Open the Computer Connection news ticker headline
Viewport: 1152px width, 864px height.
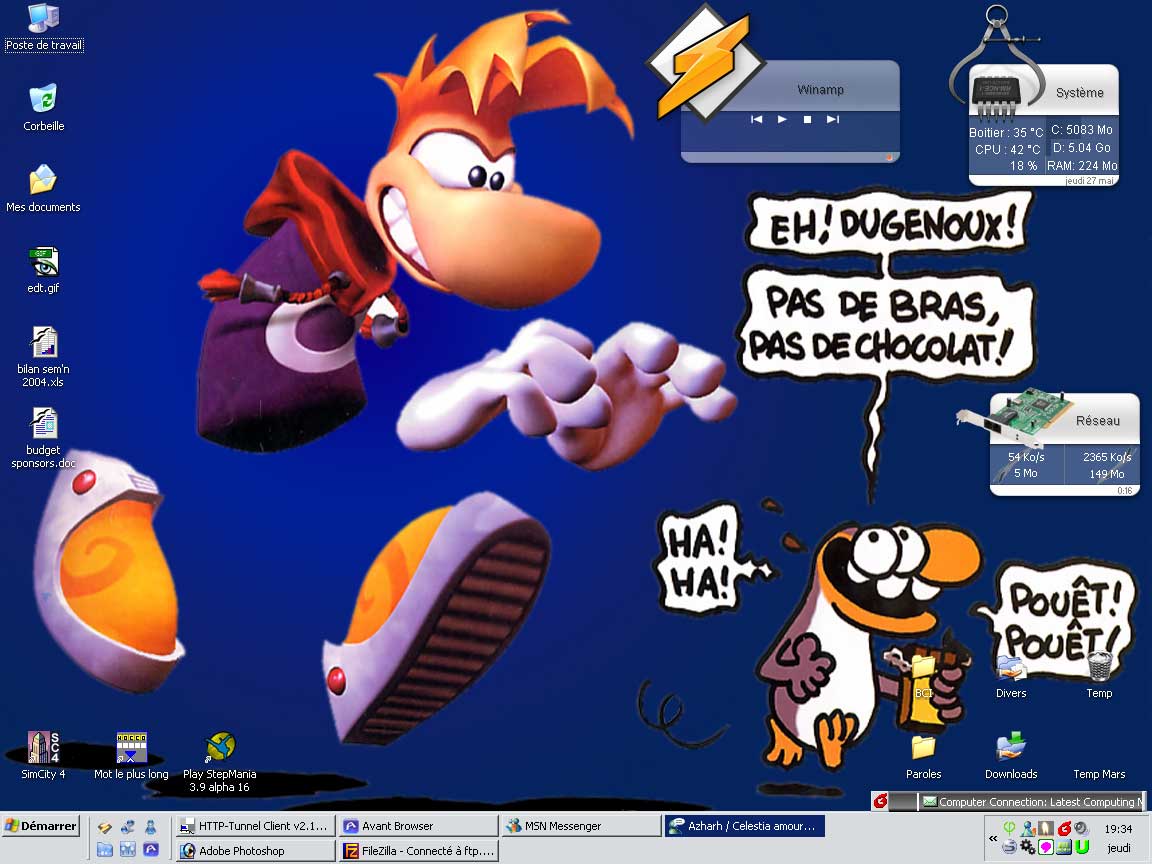click(1041, 802)
